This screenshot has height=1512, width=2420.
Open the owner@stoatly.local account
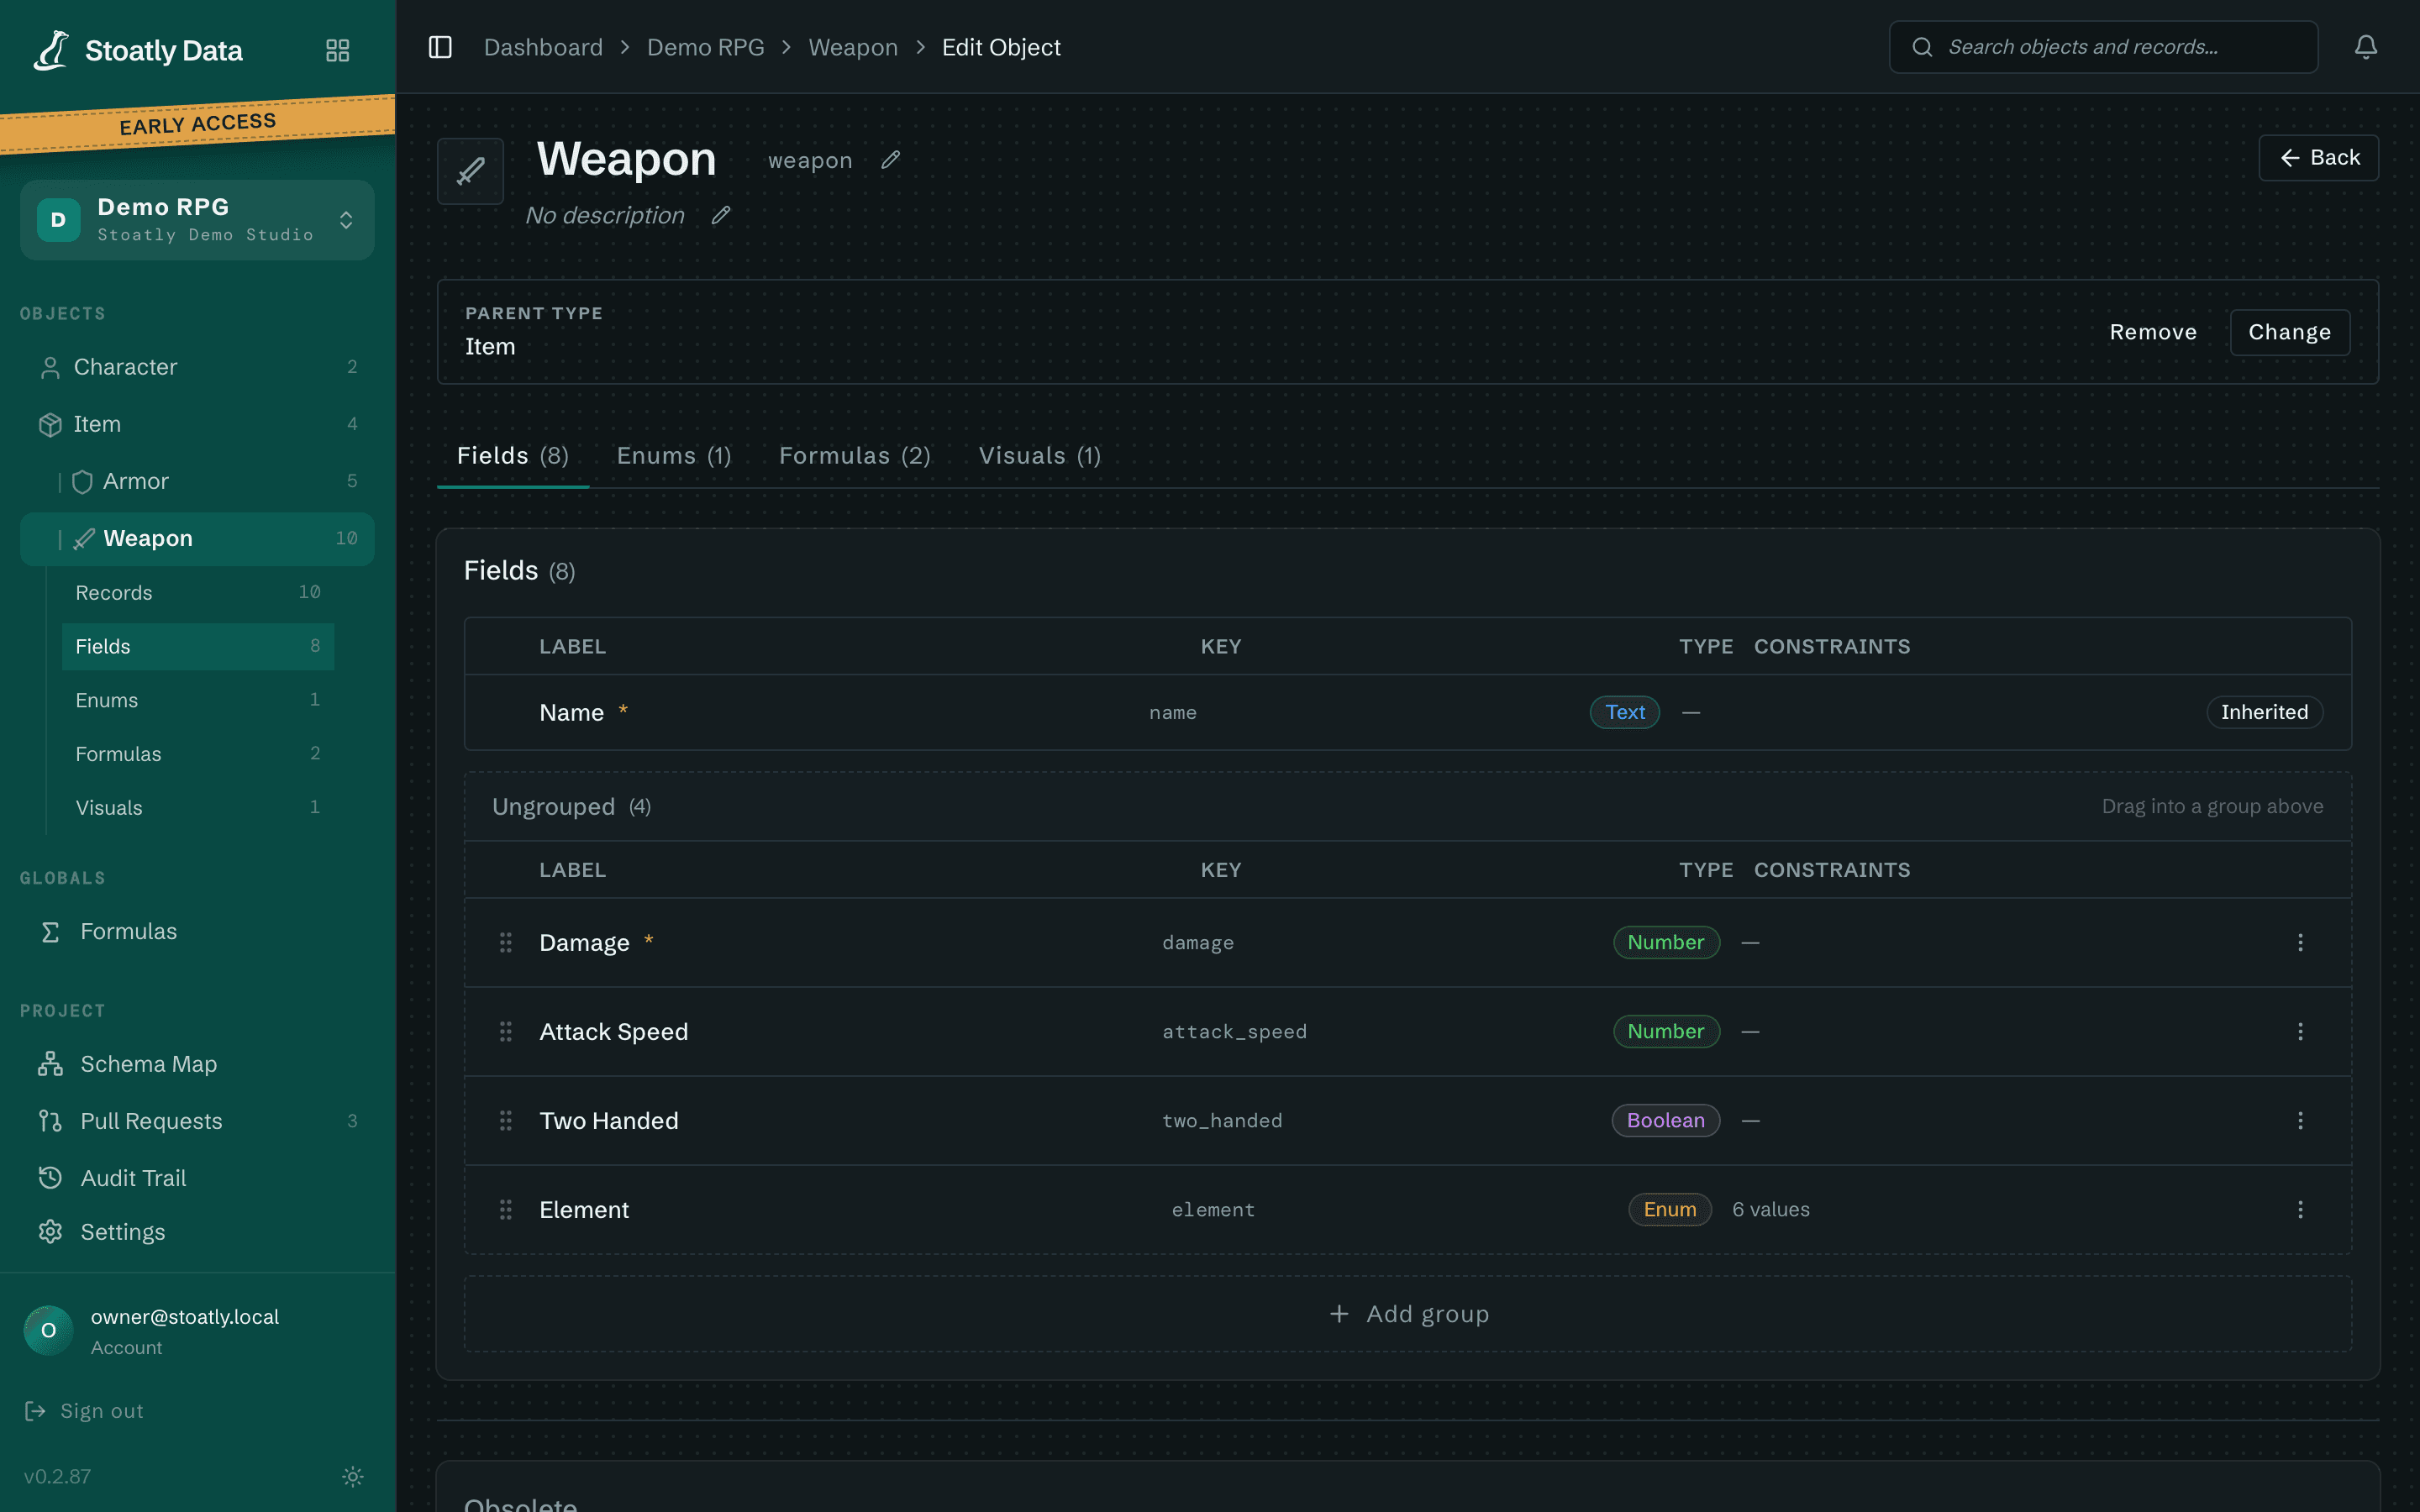pos(197,1331)
